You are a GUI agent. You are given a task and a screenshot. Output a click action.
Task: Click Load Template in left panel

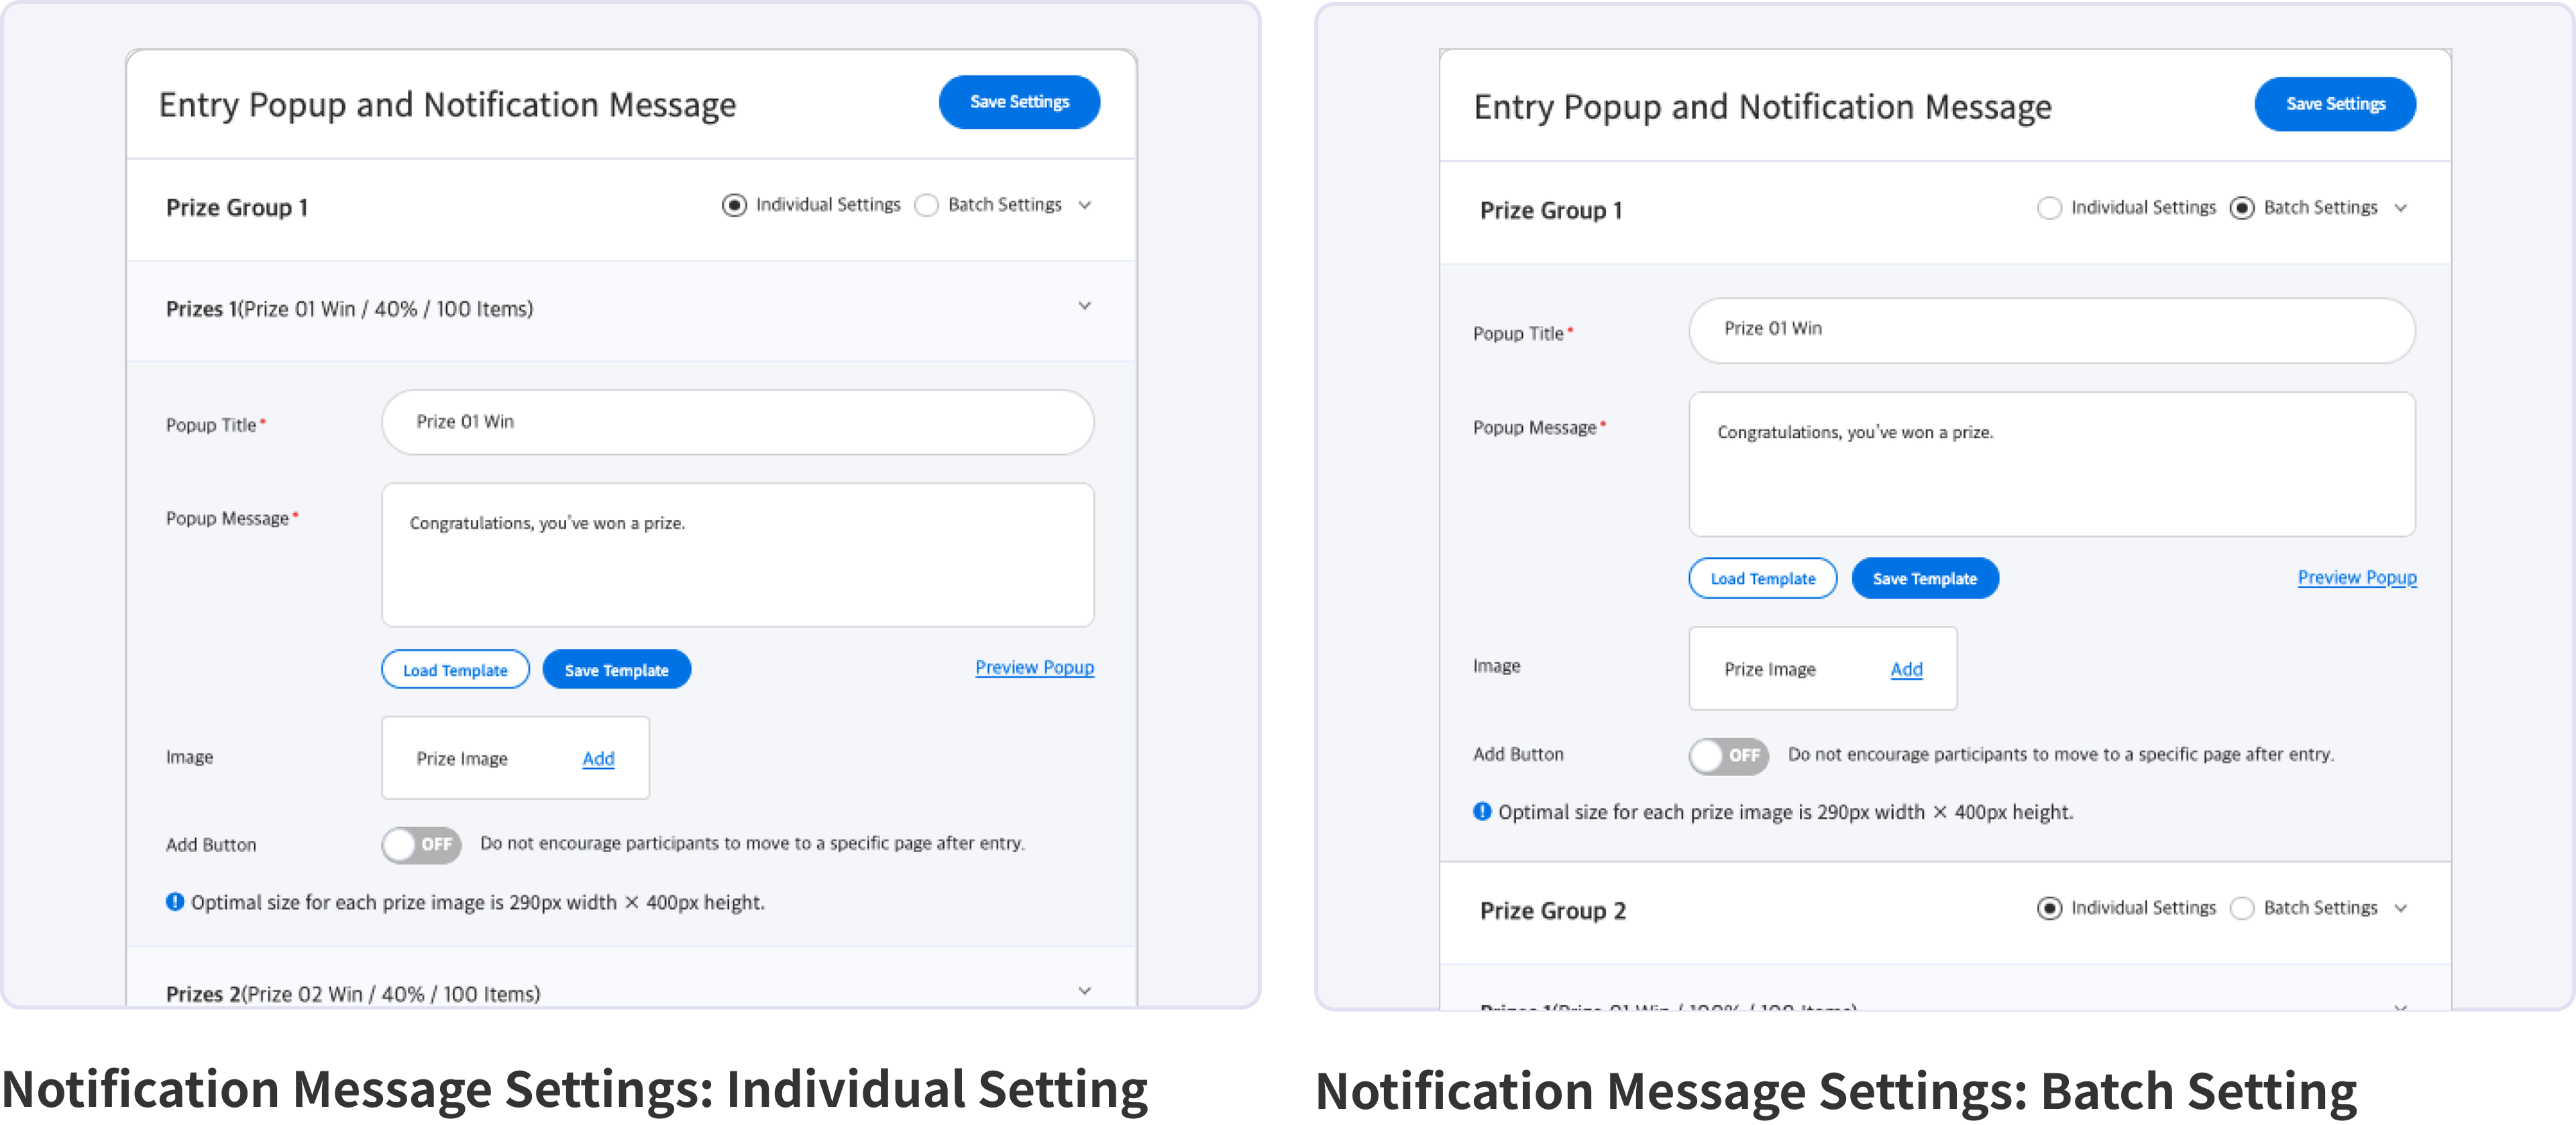click(x=455, y=669)
